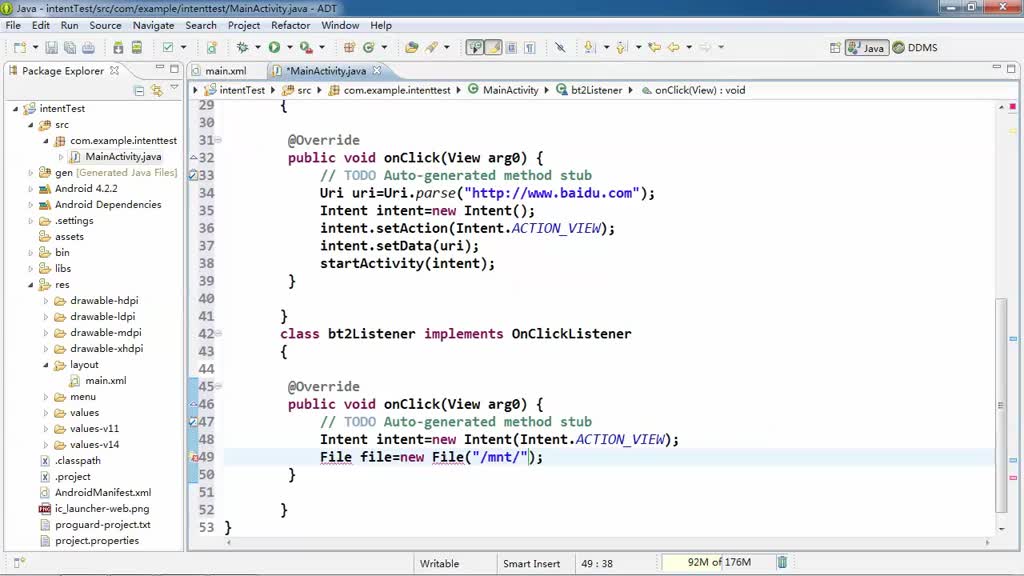
Task: Toggle Link with Editor in Package Explorer
Action: click(157, 91)
